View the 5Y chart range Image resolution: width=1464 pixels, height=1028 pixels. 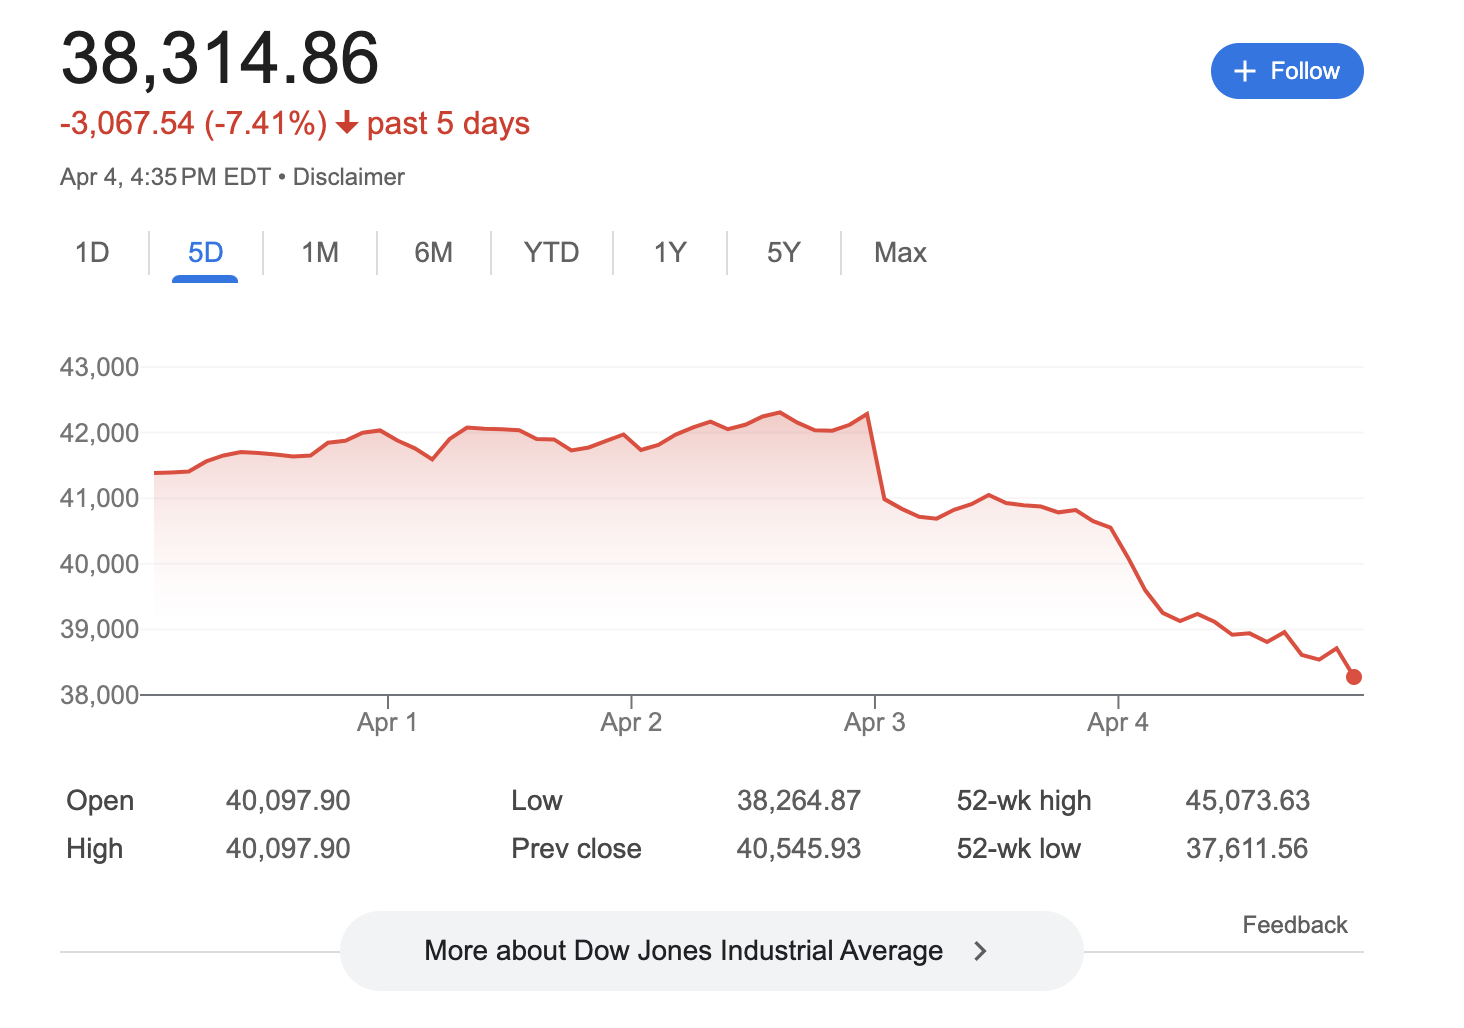point(783,252)
